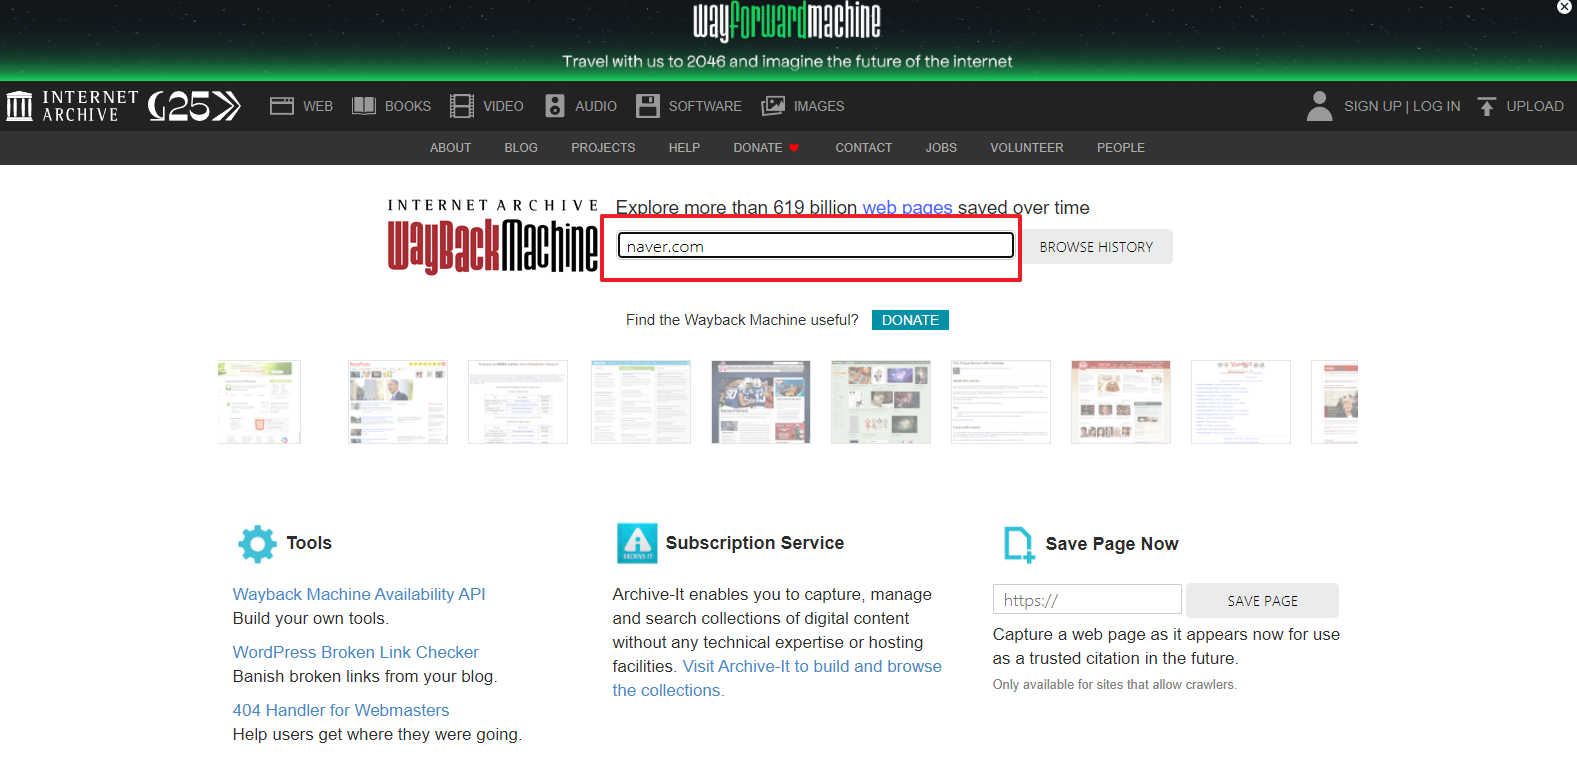Image resolution: width=1577 pixels, height=774 pixels.
Task: Click the Wayback Machine logo
Action: click(x=493, y=236)
